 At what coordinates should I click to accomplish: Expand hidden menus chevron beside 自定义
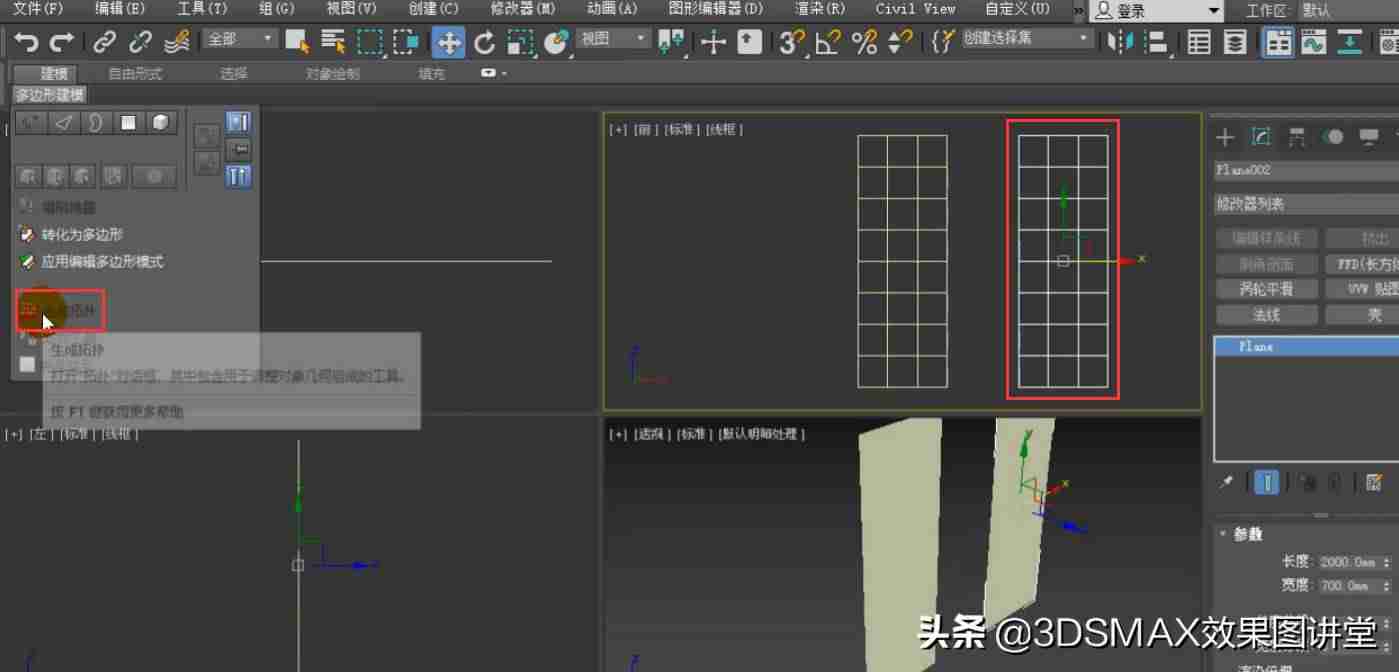pyautogui.click(x=1079, y=10)
